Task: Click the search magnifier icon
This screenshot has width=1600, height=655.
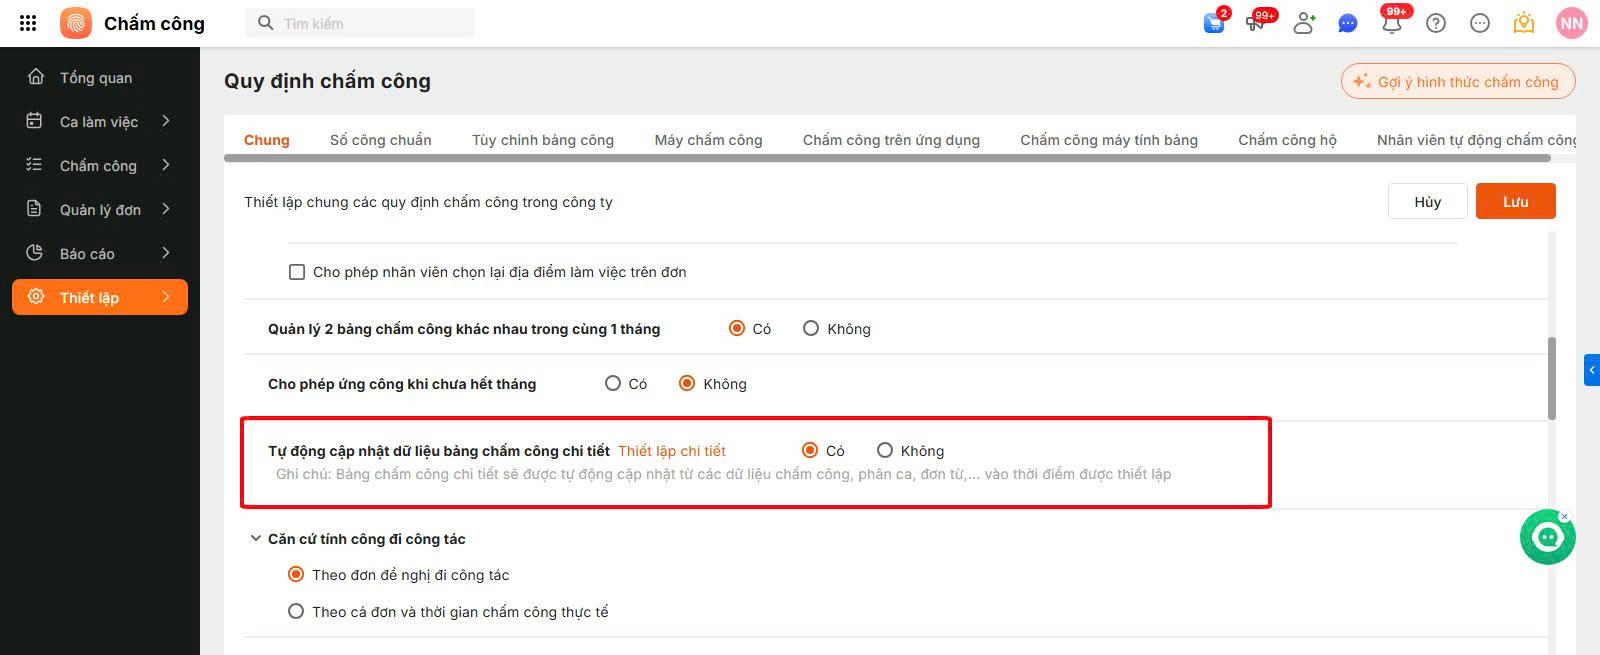Action: point(265,23)
